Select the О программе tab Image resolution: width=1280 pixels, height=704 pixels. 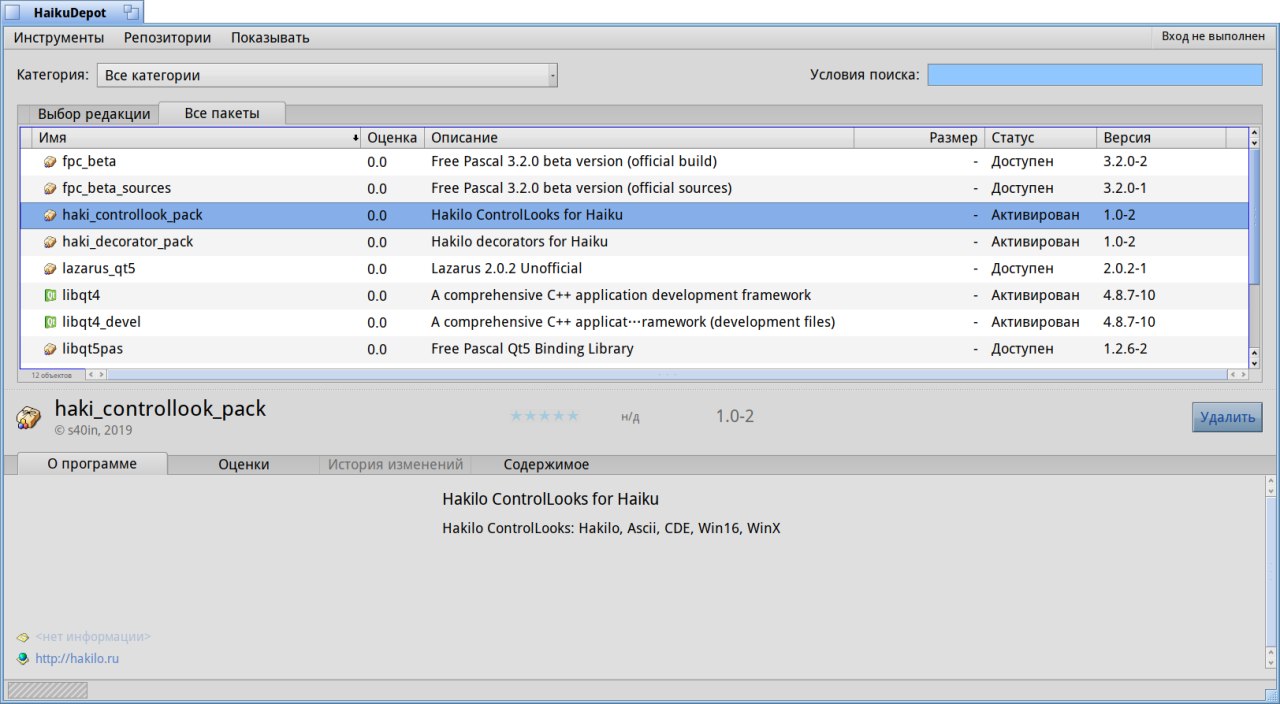pos(92,464)
